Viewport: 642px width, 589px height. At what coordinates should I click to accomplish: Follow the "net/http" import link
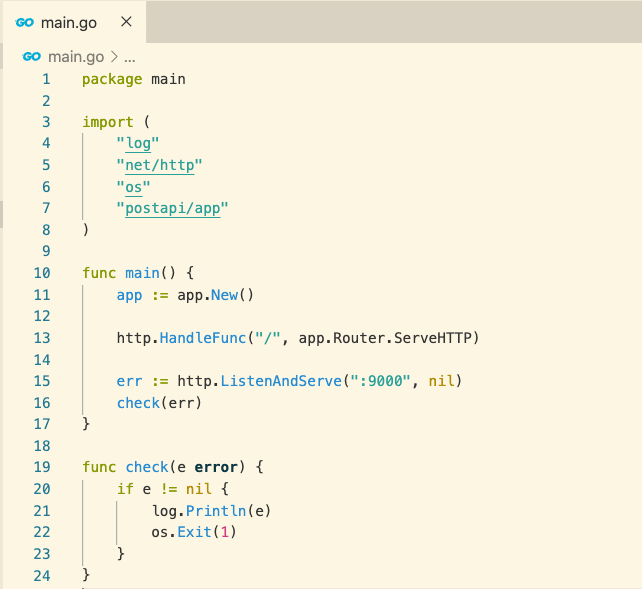(160, 165)
